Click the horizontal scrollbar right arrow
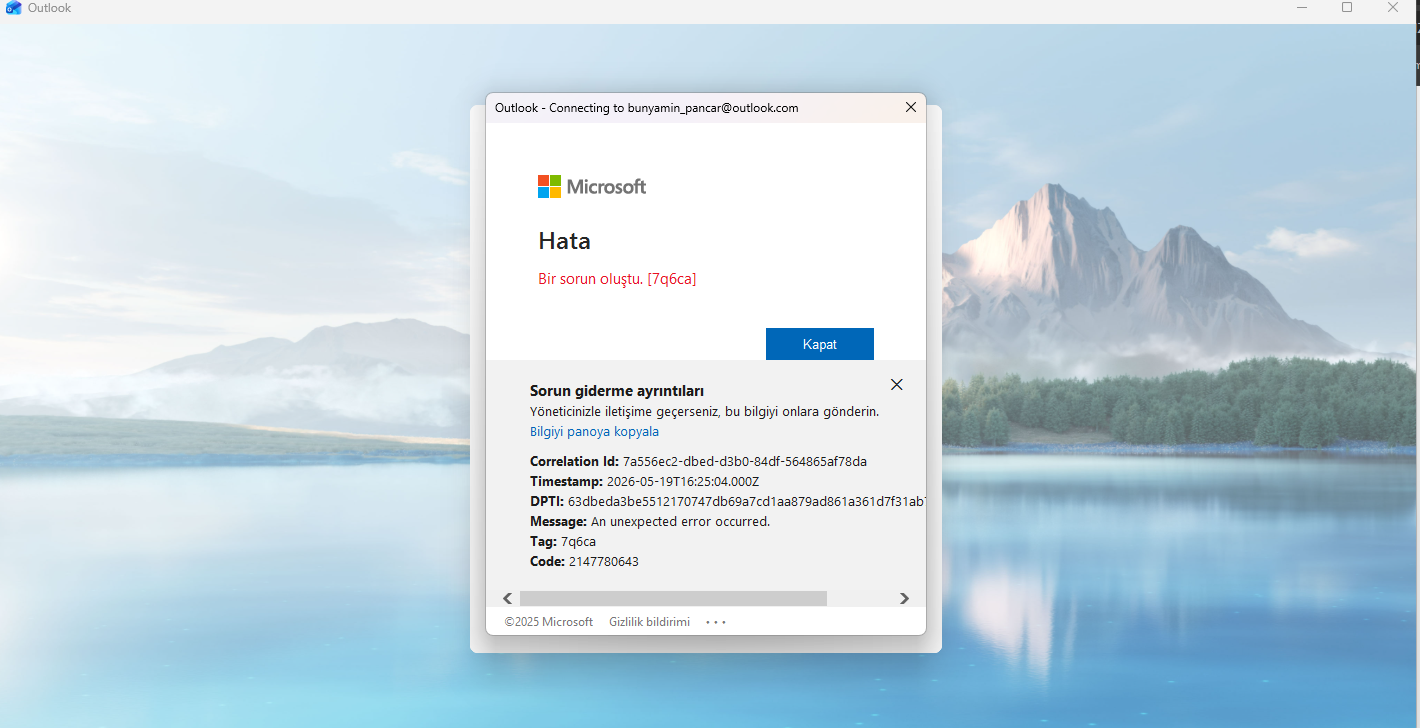Viewport: 1420px width, 728px height. point(904,598)
